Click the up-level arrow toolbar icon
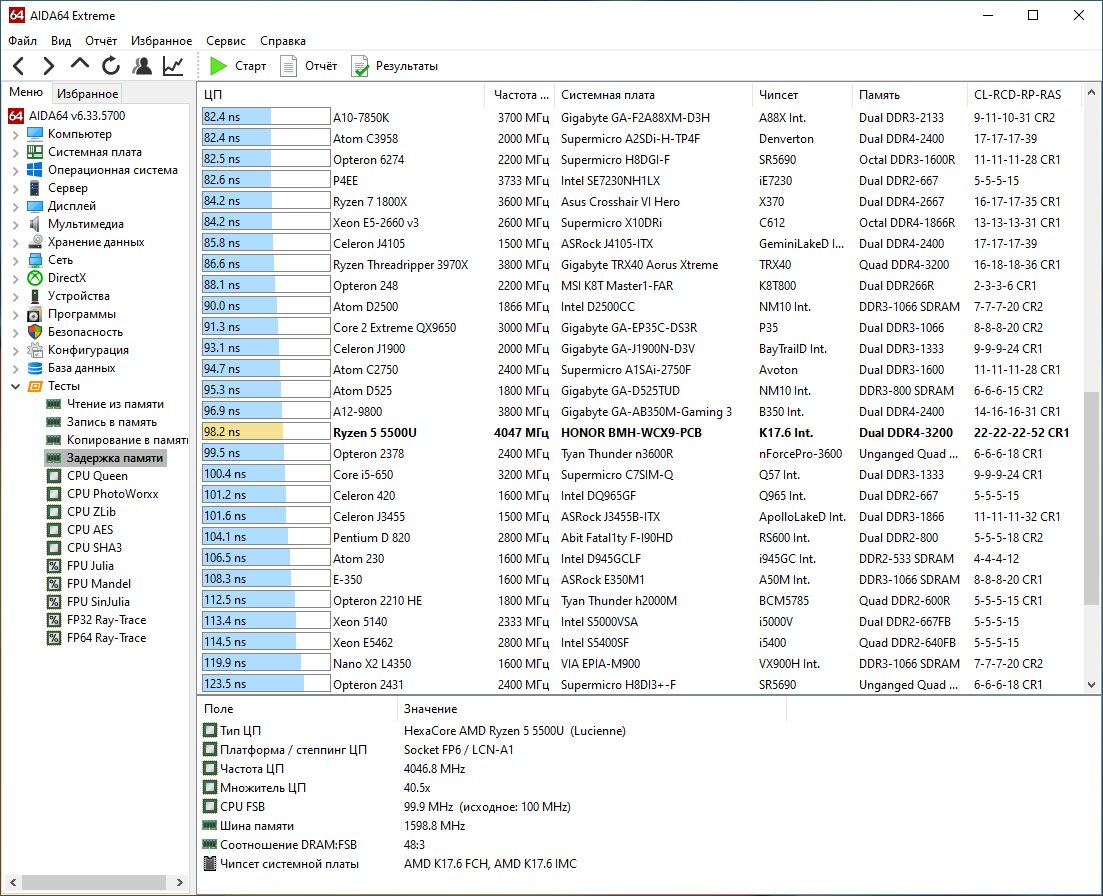1103x896 pixels. (x=79, y=65)
